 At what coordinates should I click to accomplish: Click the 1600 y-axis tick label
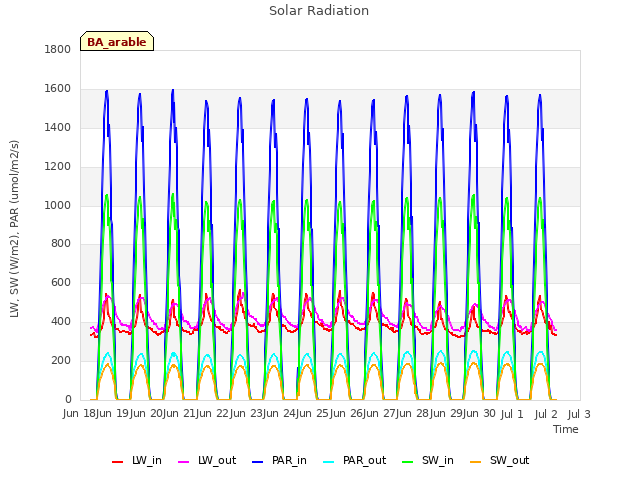(x=58, y=89)
